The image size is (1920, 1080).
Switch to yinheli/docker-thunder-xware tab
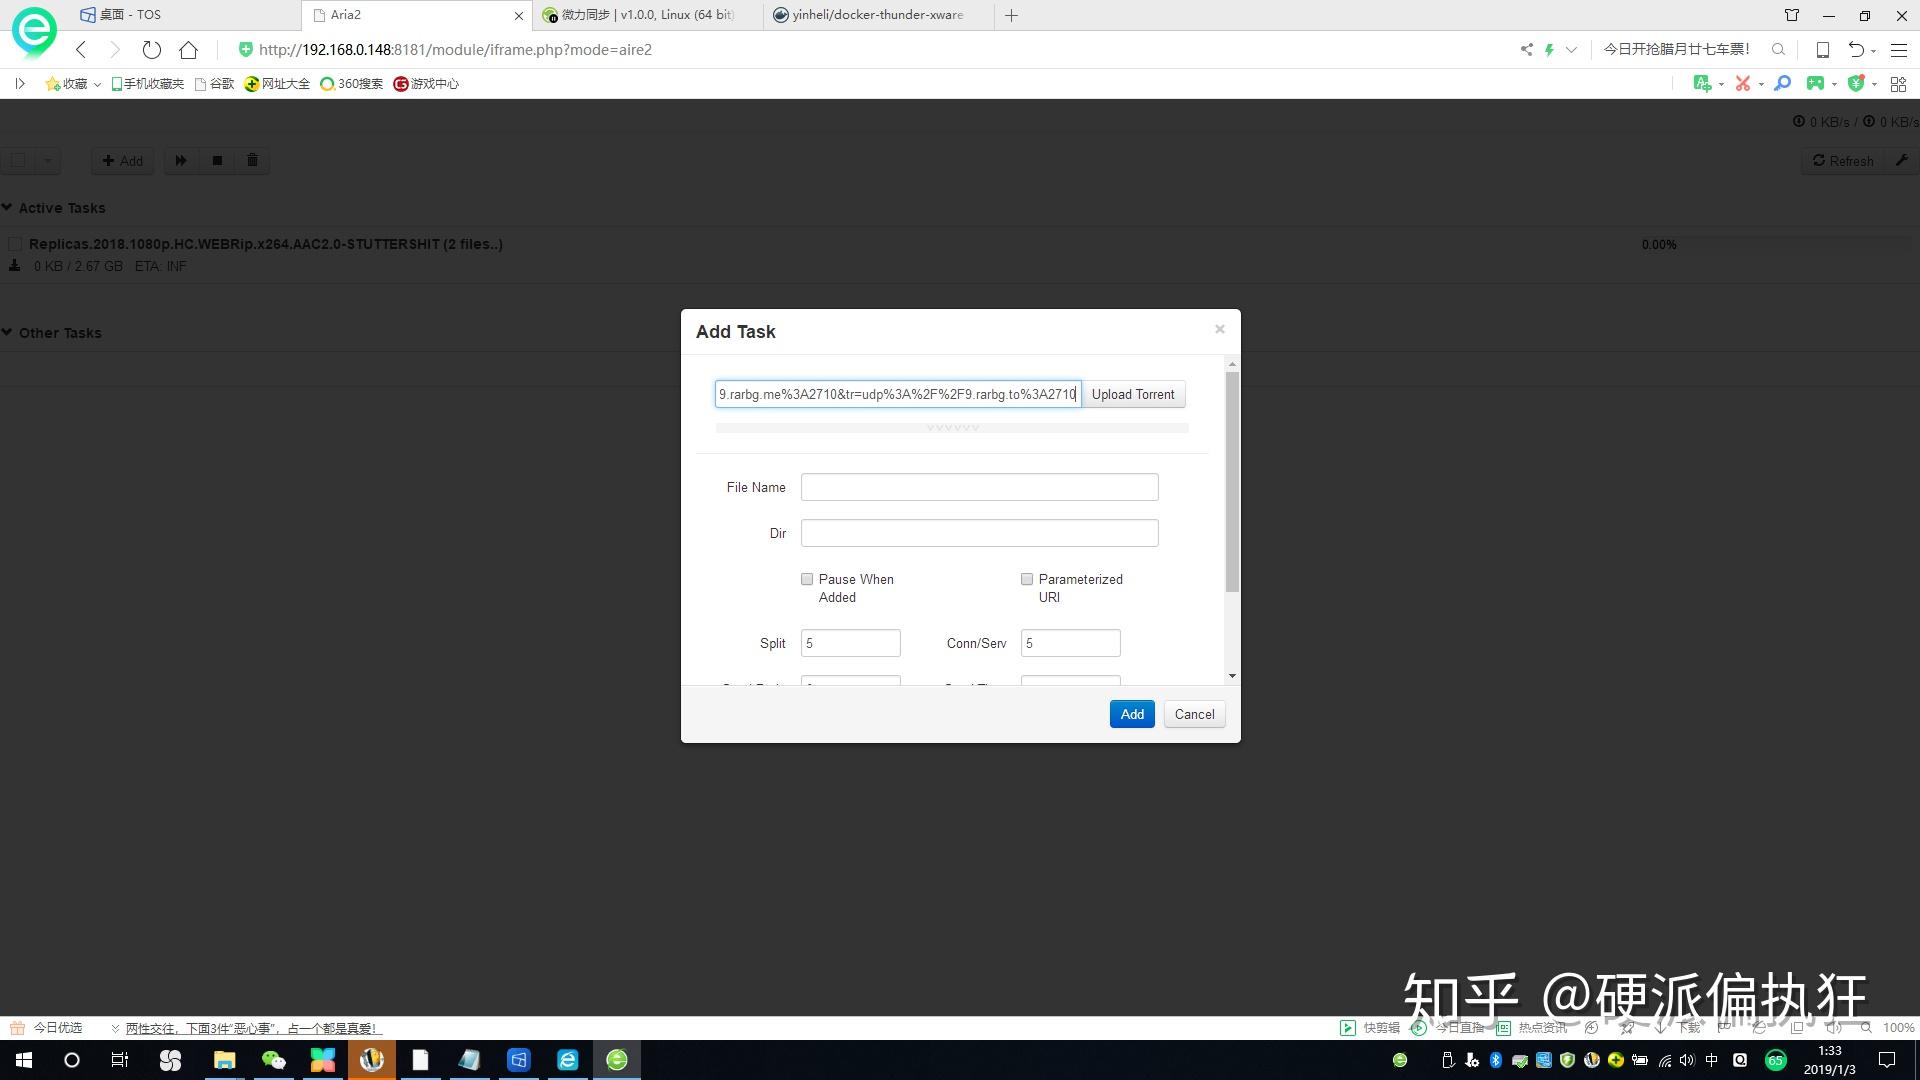(x=877, y=15)
